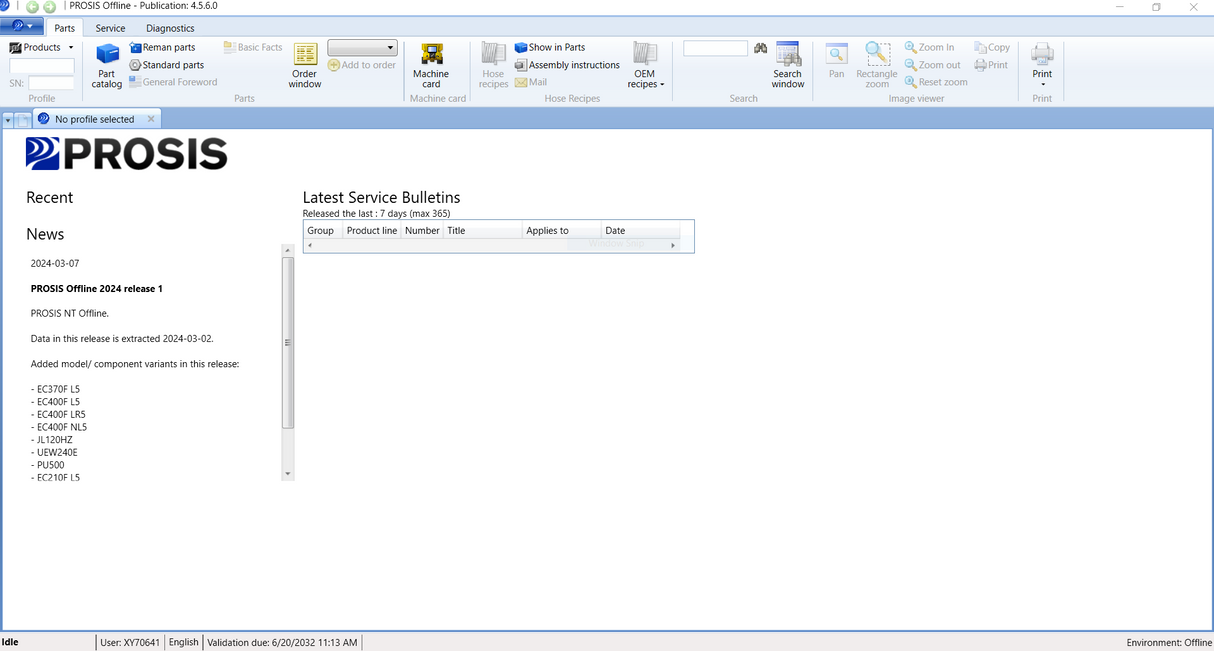This screenshot has width=1214, height=651.
Task: Select Reman parts in ribbon
Action: 162,47
